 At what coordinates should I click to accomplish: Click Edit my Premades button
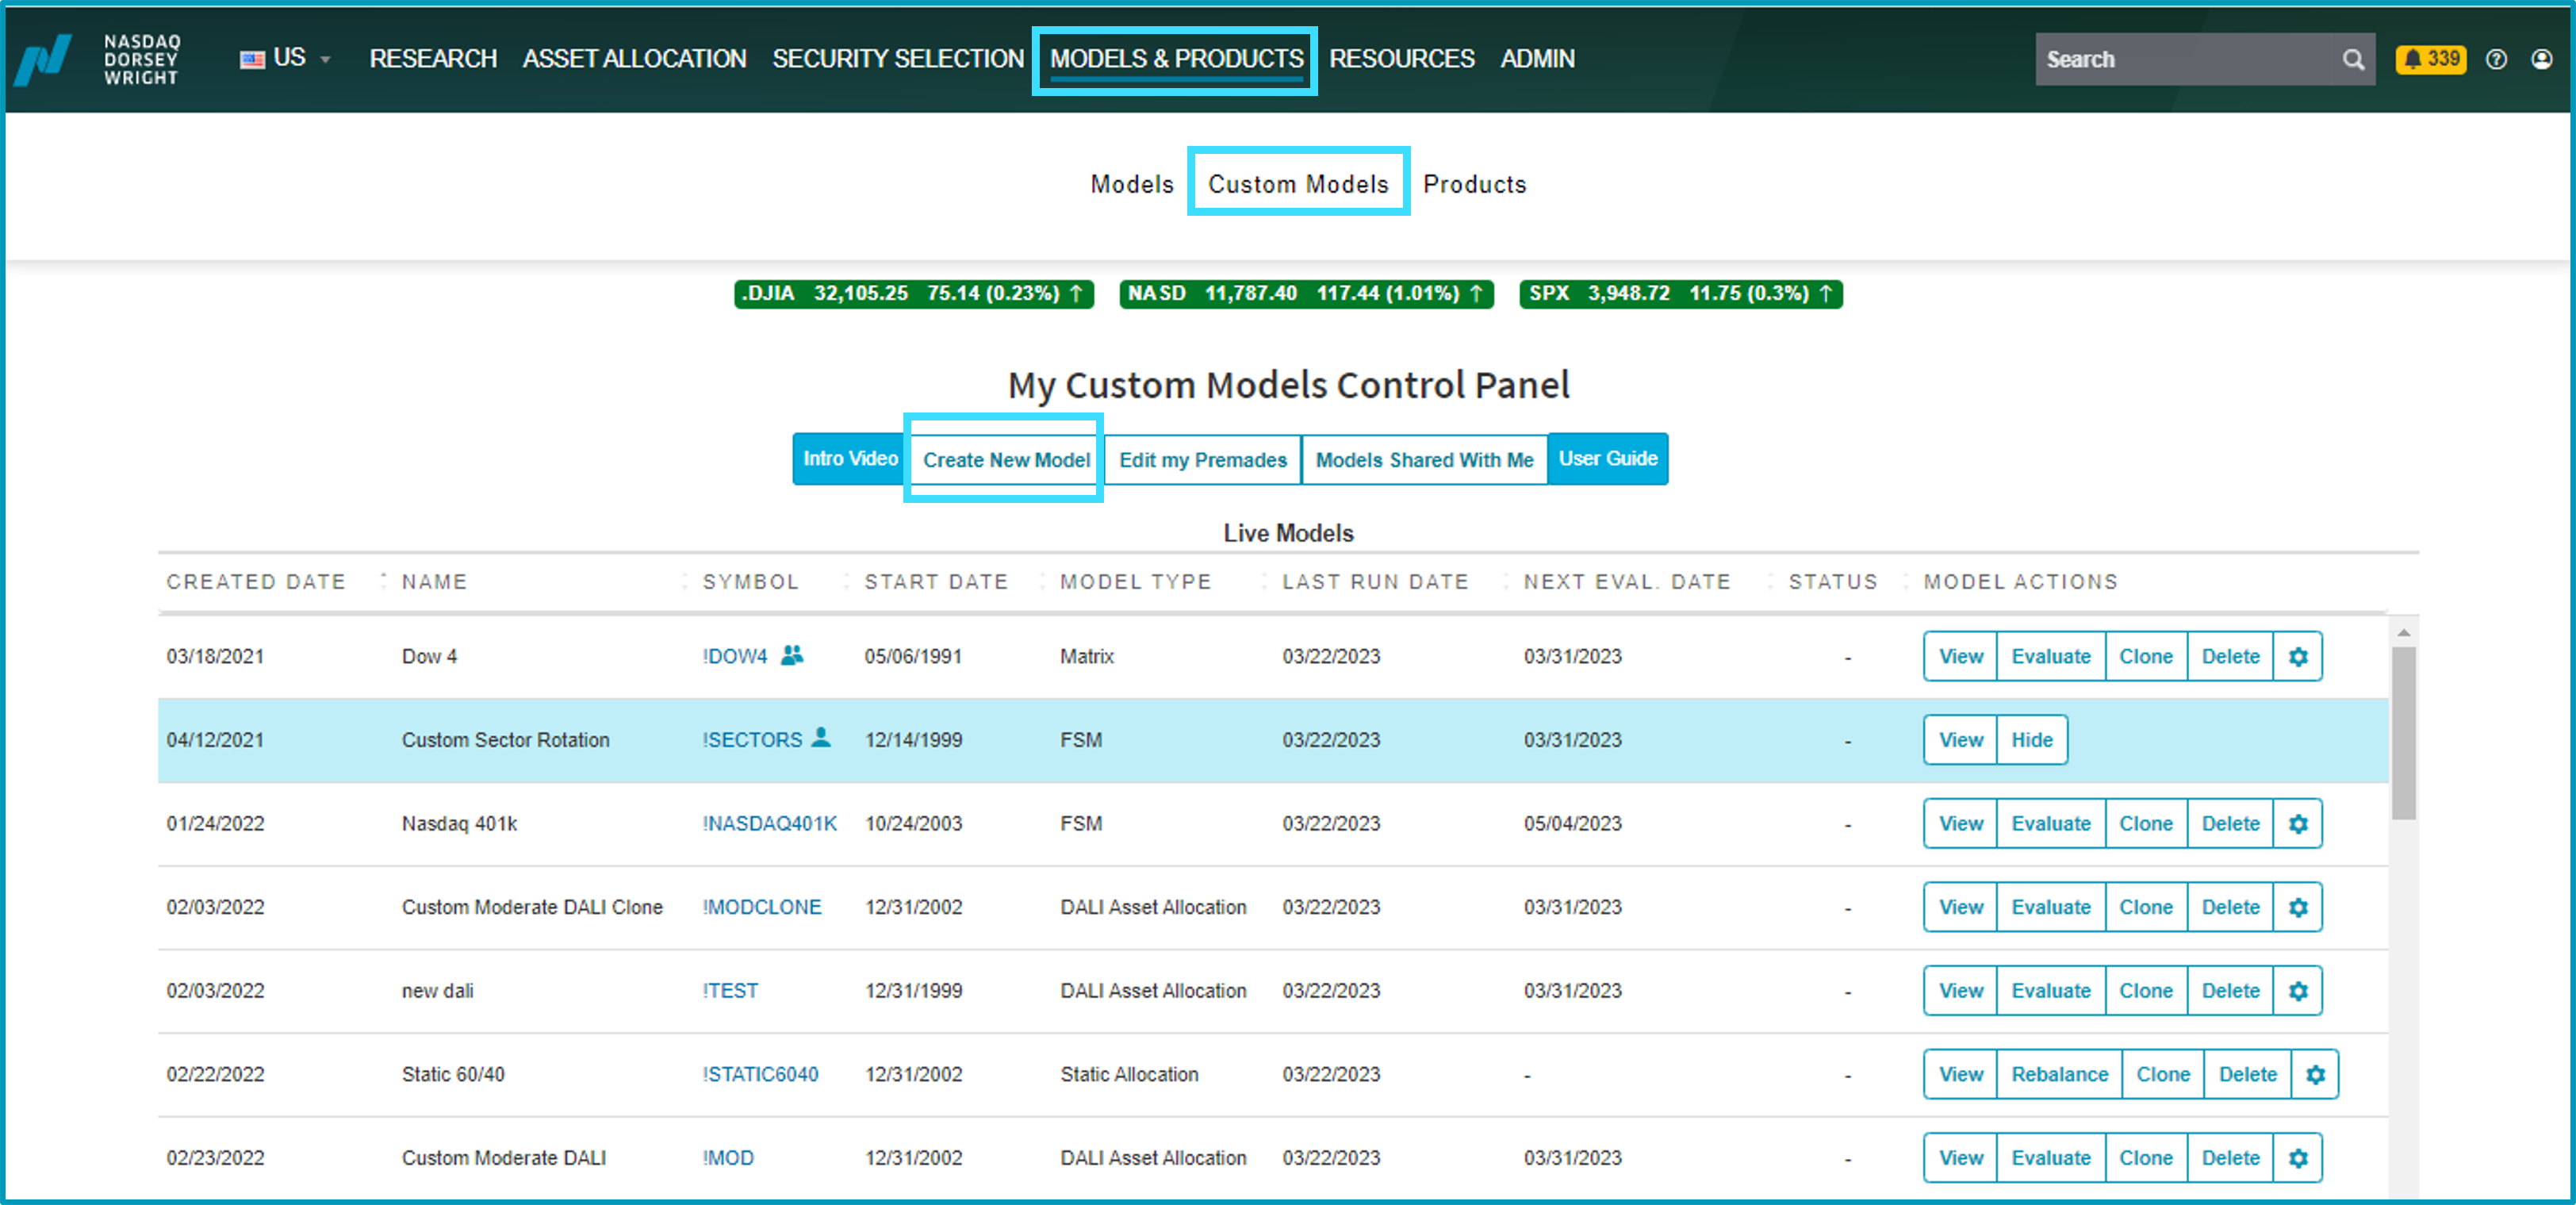click(x=1203, y=460)
